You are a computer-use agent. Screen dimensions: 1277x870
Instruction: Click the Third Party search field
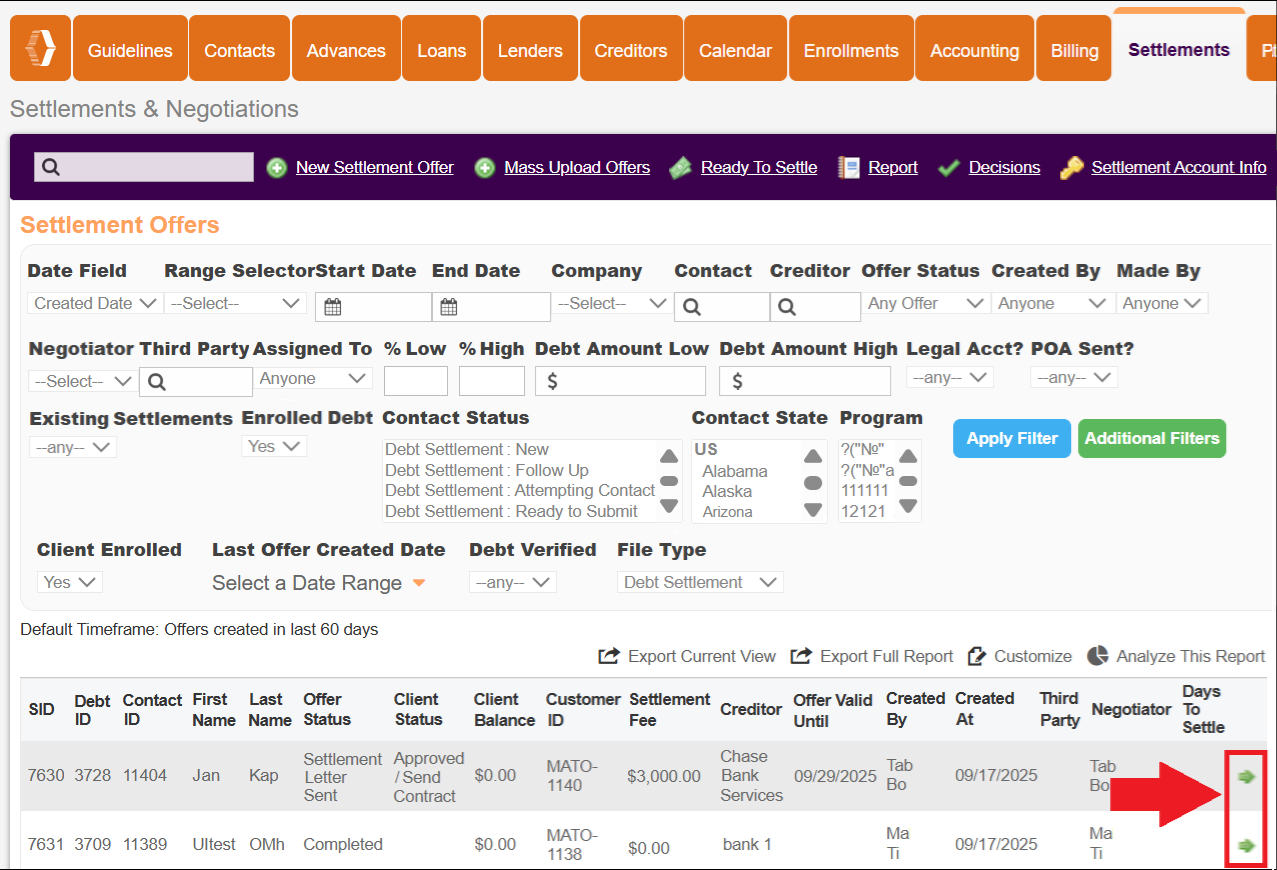(196, 382)
